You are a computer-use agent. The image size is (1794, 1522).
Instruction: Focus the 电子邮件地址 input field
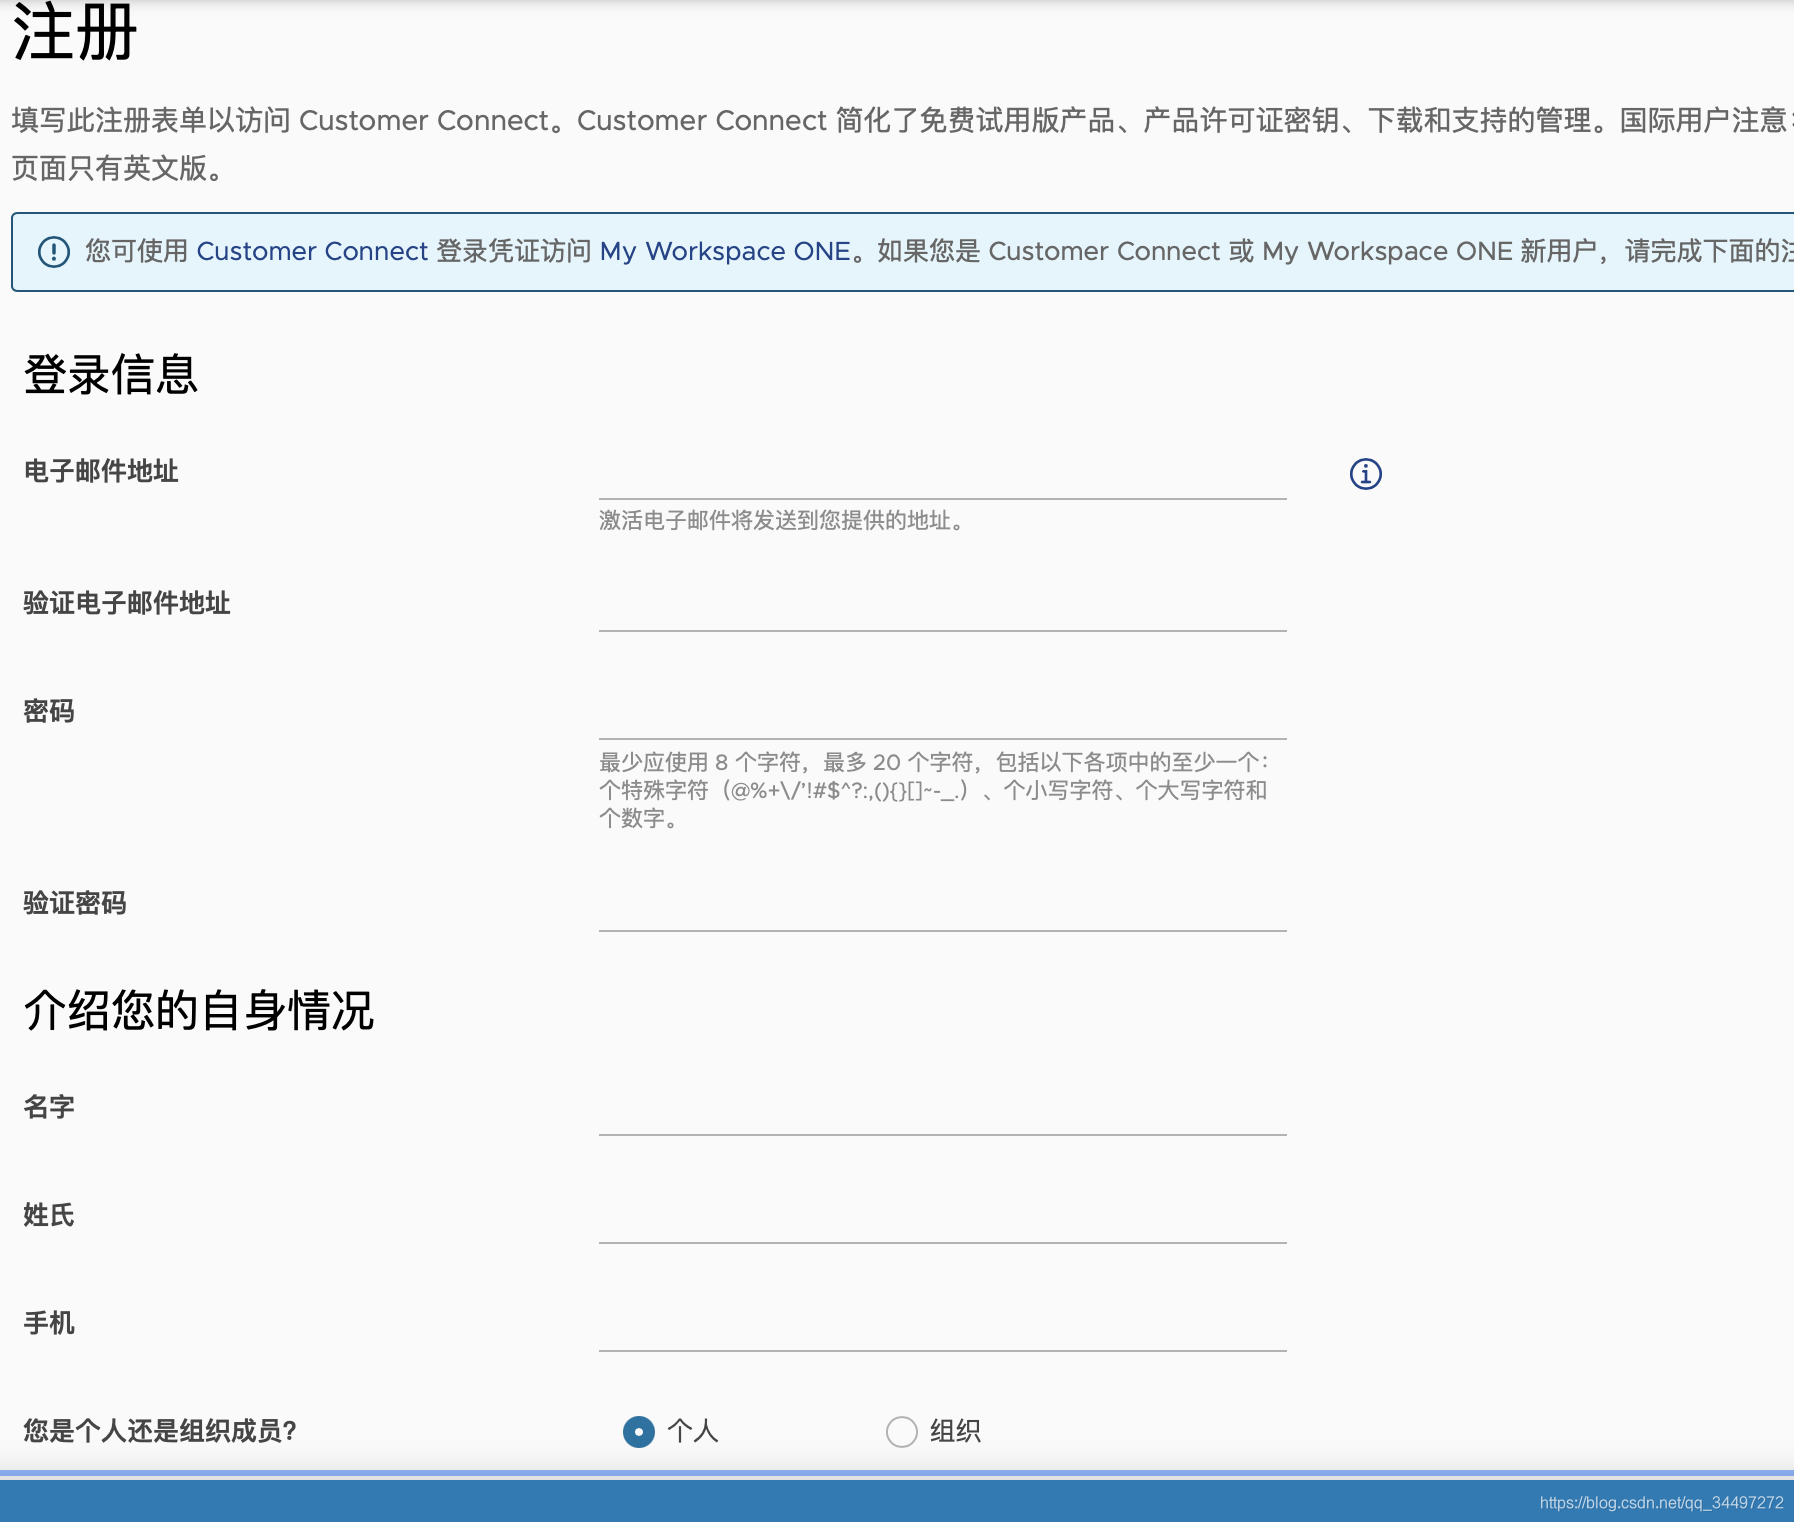(x=942, y=474)
